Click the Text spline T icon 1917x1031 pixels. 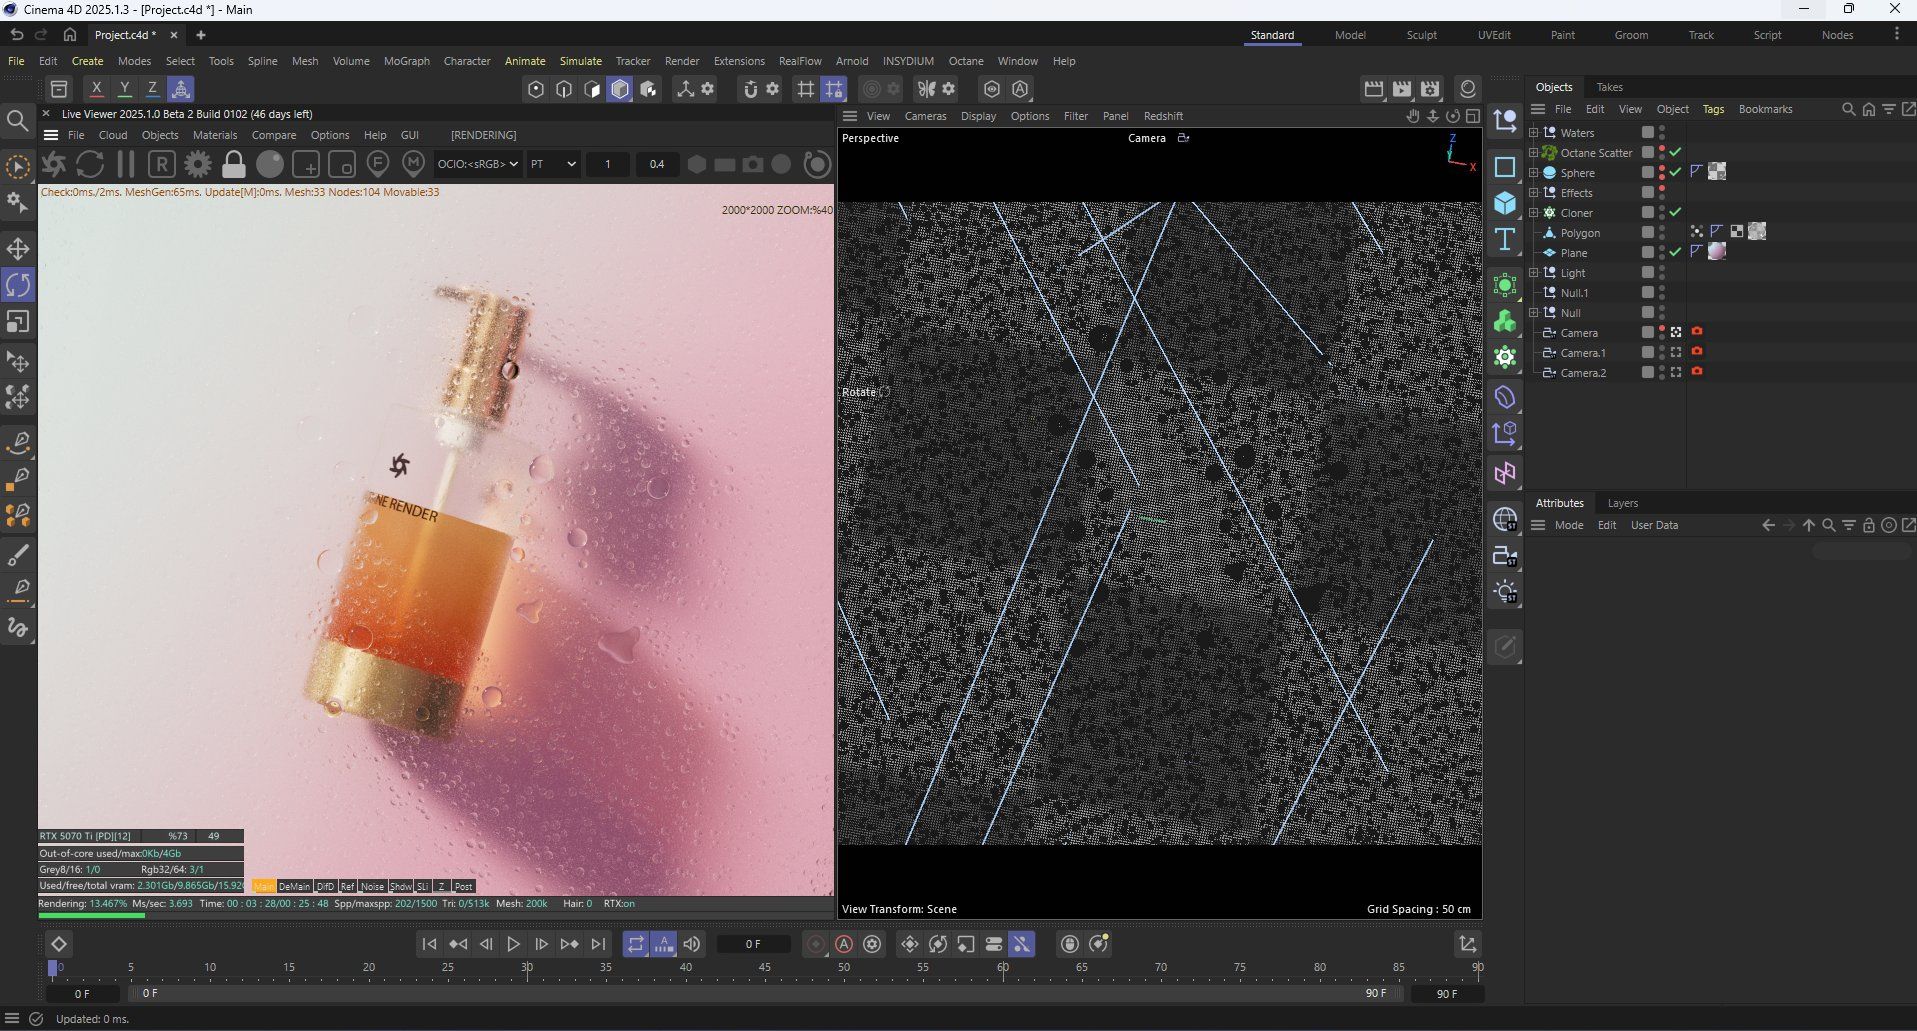[1505, 240]
